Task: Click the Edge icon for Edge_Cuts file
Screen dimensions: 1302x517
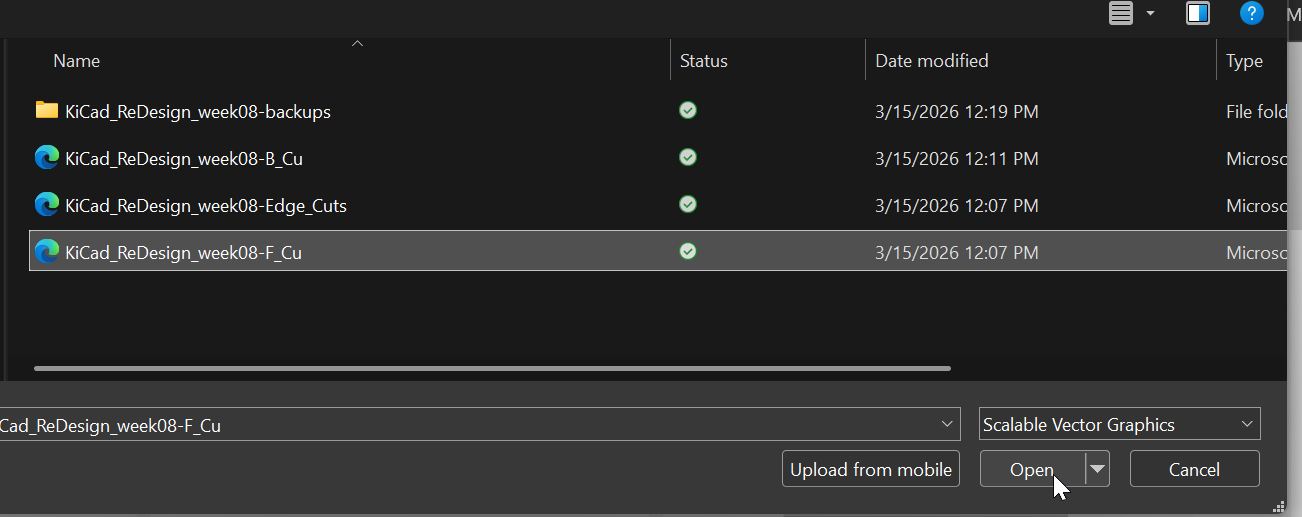Action: (x=46, y=205)
